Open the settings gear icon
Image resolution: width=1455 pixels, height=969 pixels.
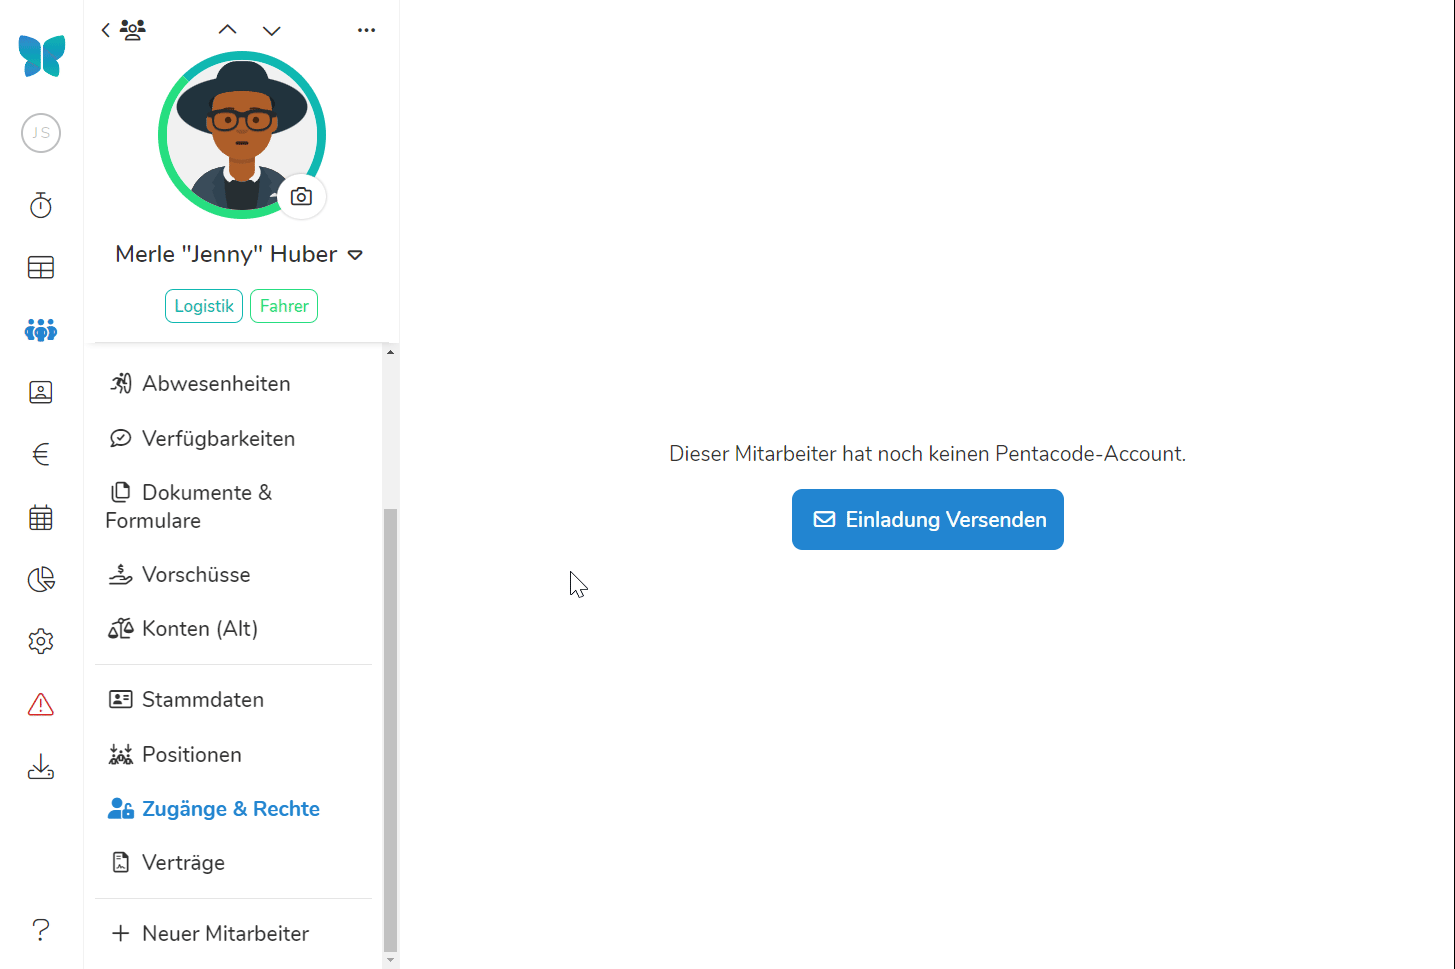[x=41, y=641]
